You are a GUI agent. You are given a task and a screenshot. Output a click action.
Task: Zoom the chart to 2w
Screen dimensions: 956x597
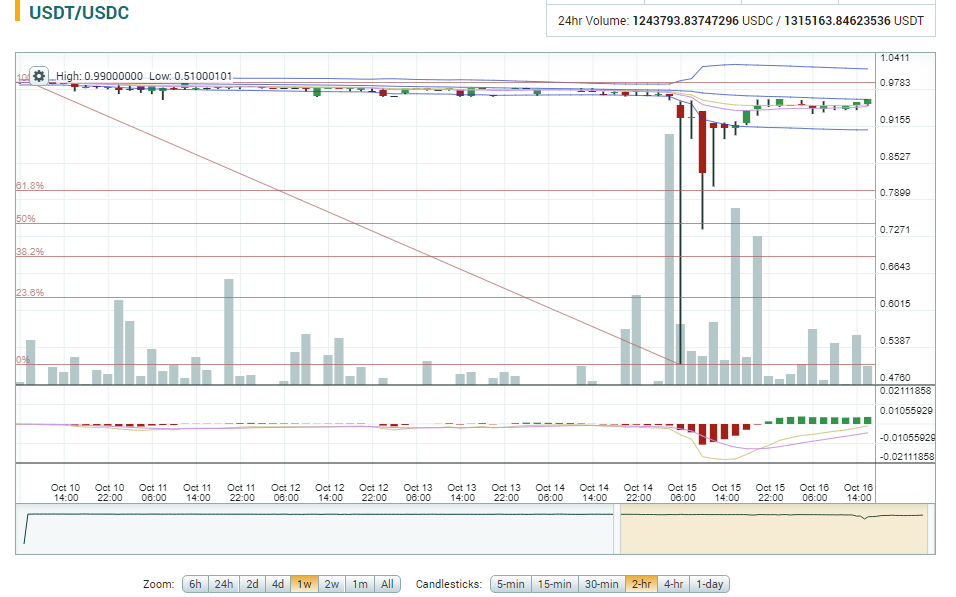(x=332, y=584)
